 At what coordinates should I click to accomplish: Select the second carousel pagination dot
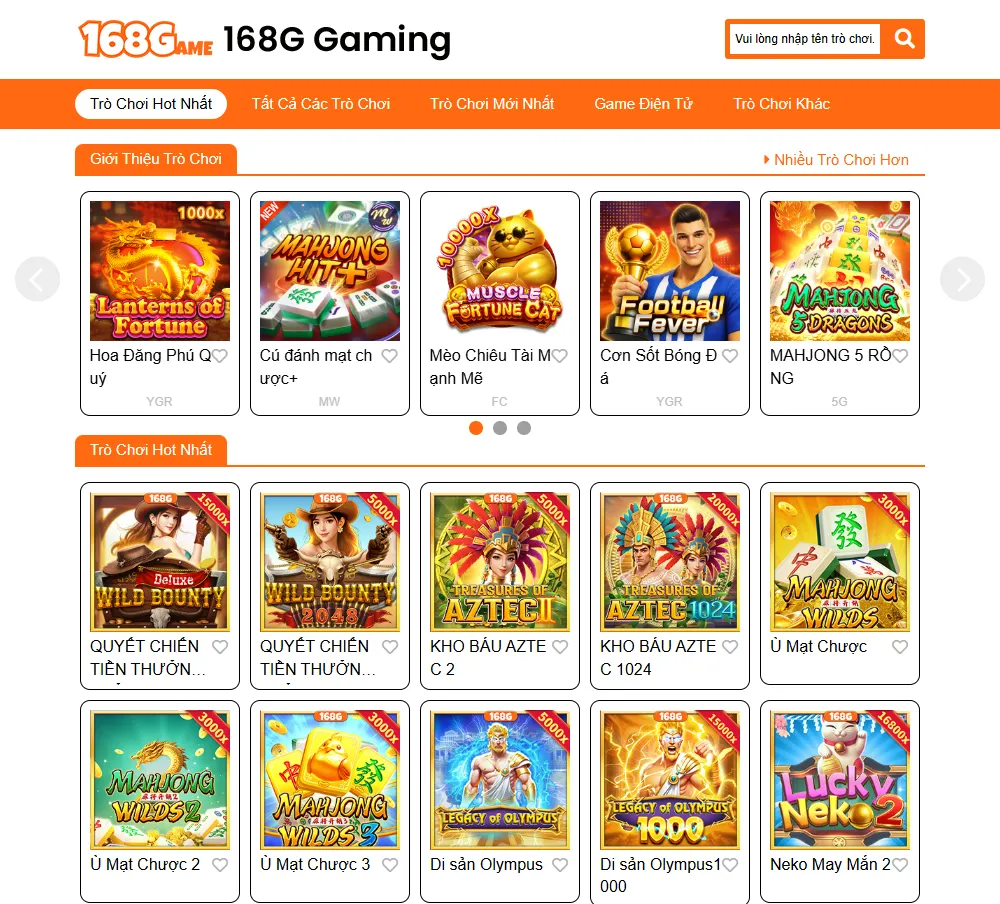click(x=500, y=428)
